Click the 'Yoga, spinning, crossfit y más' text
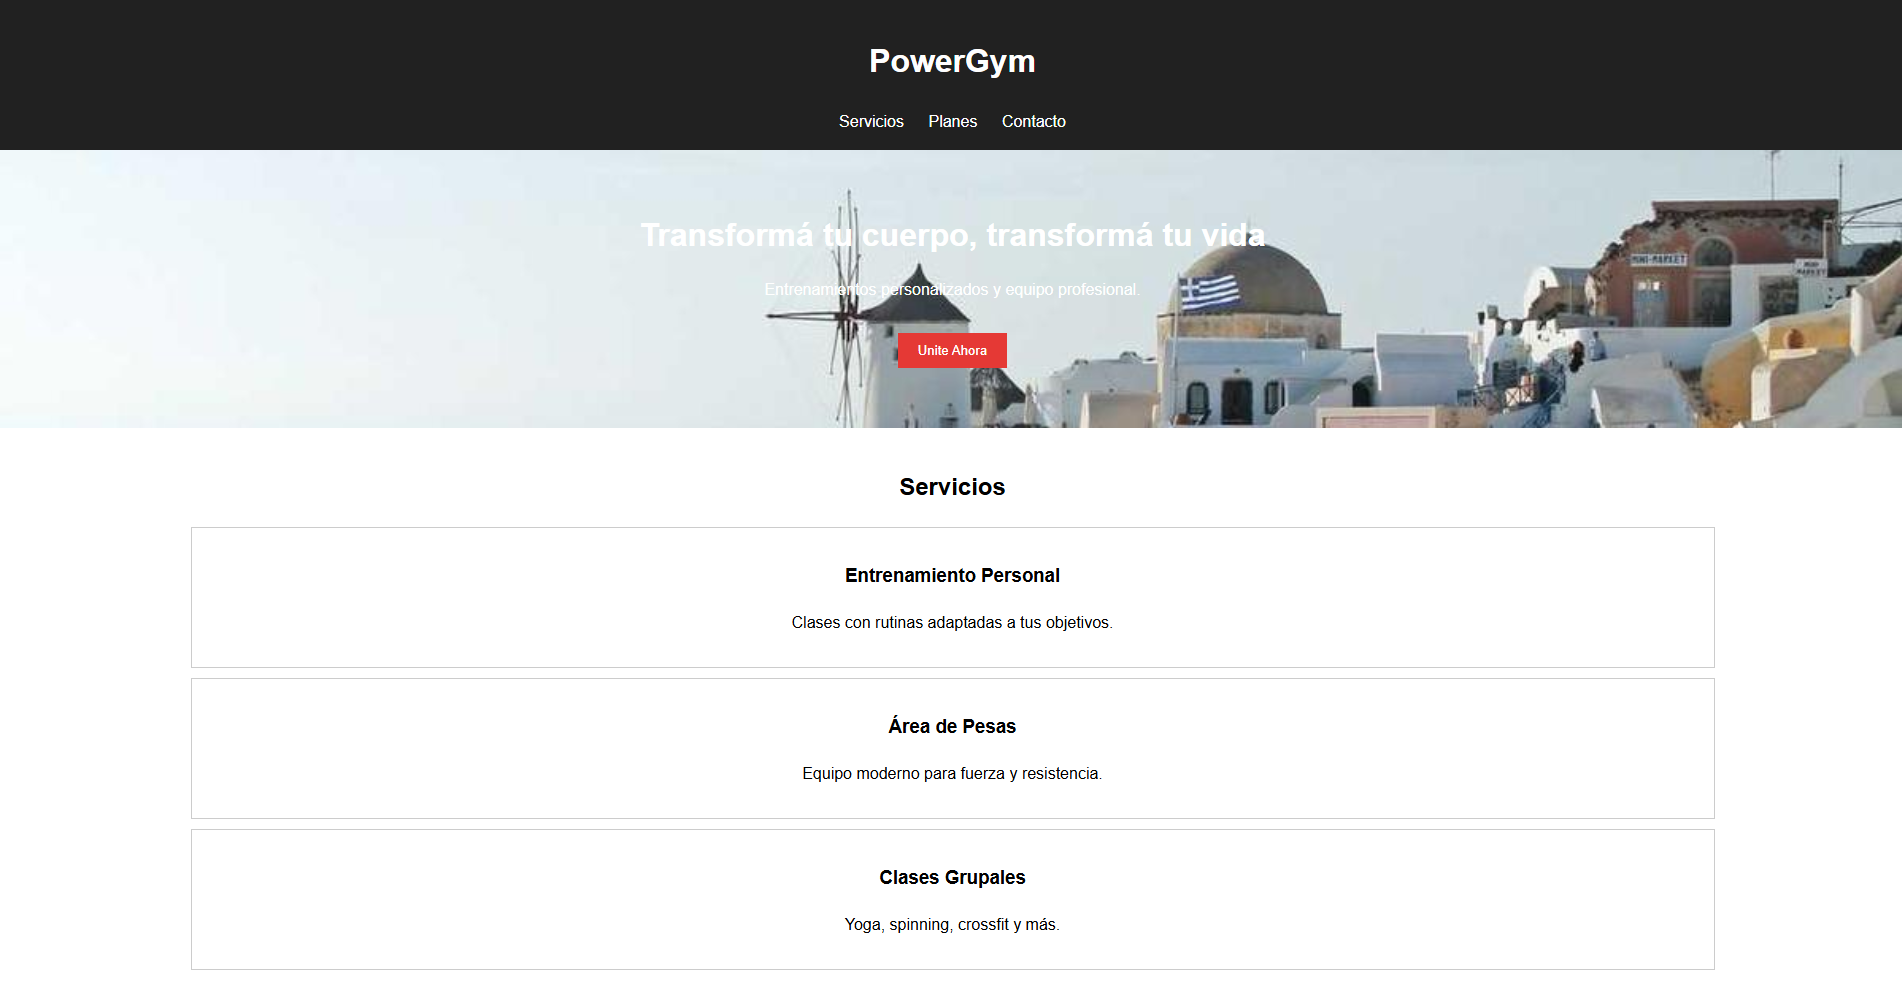The height and width of the screenshot is (988, 1902). coord(951,924)
